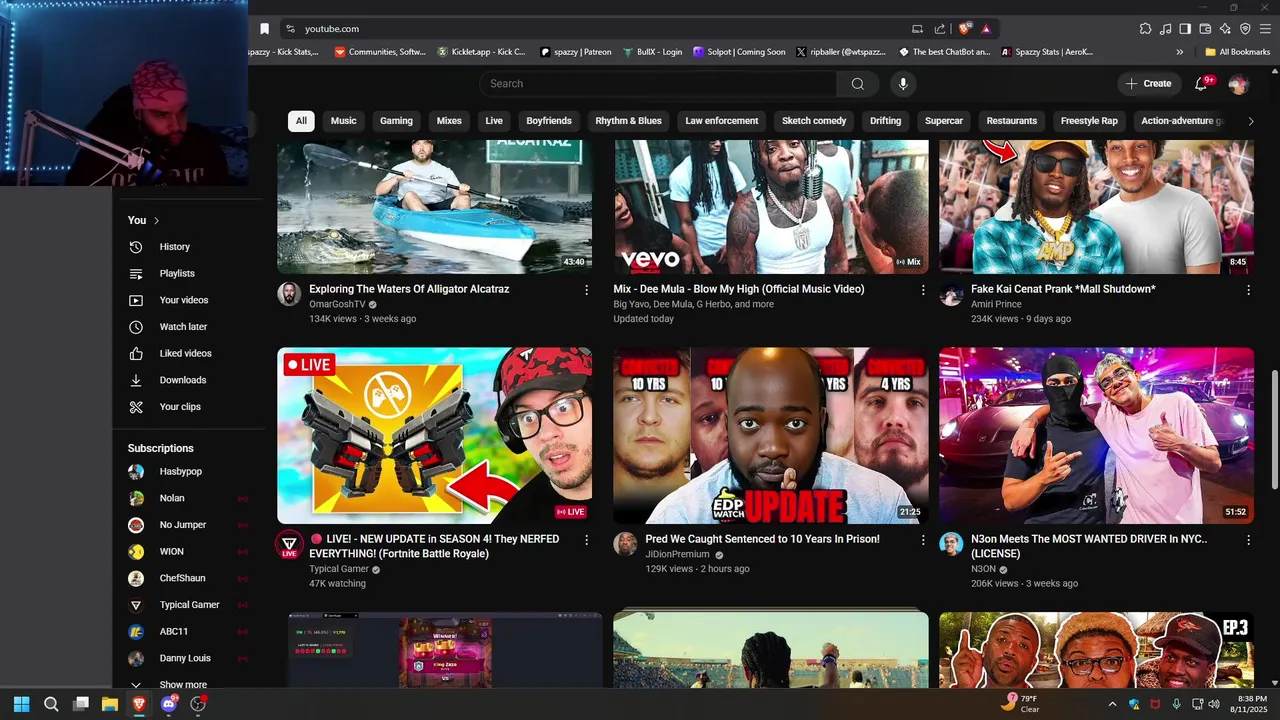Click the YouTube search input field
The image size is (1280, 720).
[x=658, y=84]
